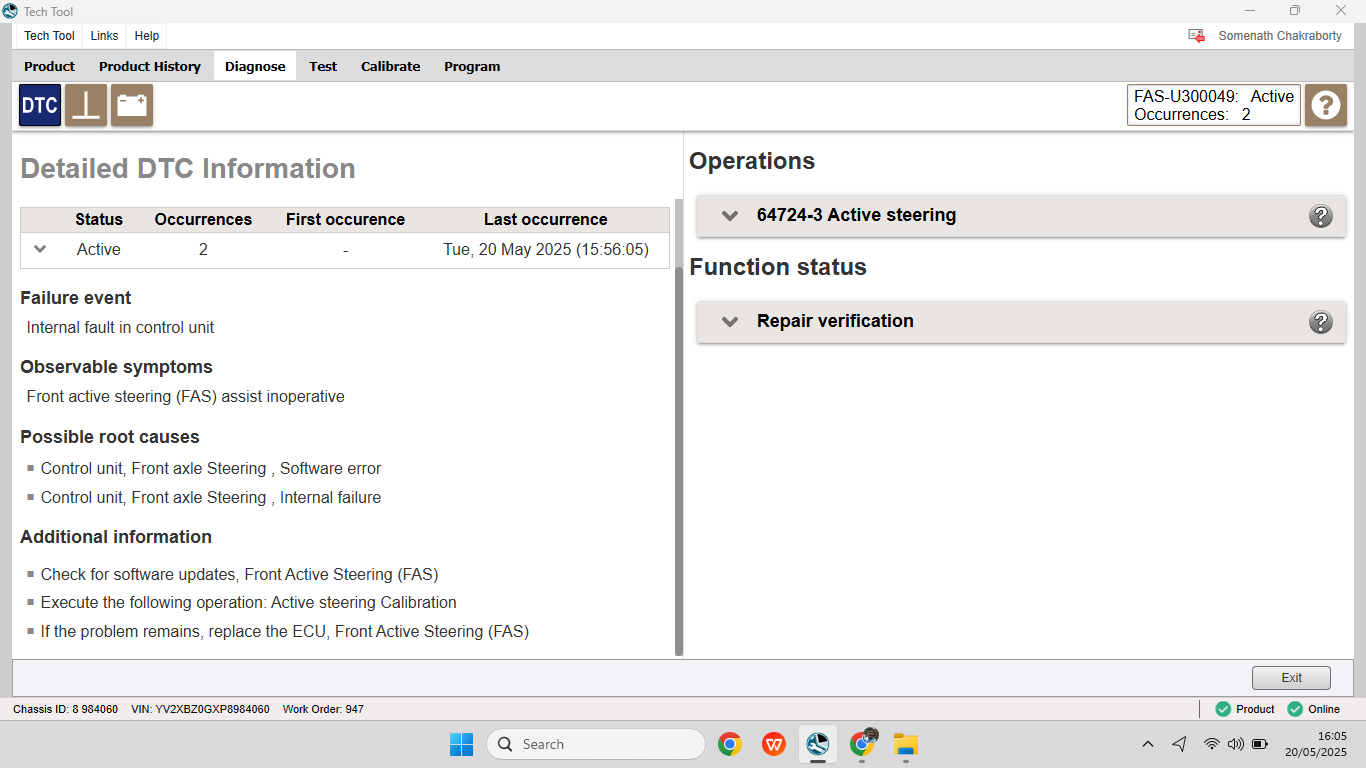Open the DTC icon view
The image size is (1366, 768).
(40, 105)
